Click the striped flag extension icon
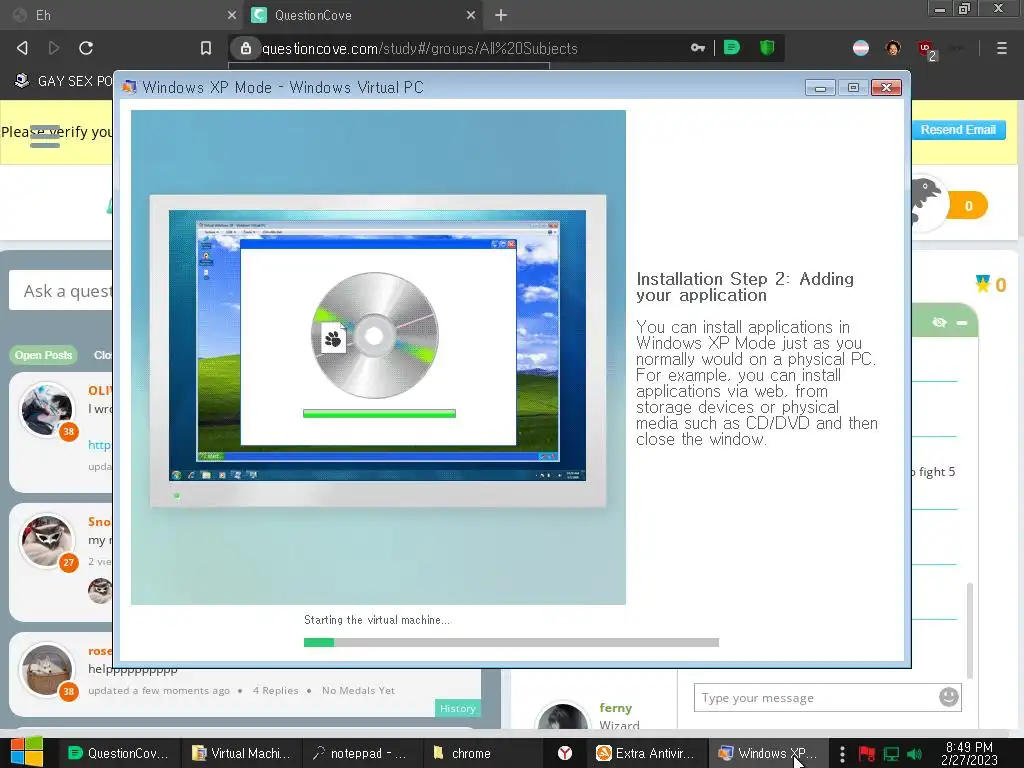Screen dimensions: 1024x768 coord(861,48)
